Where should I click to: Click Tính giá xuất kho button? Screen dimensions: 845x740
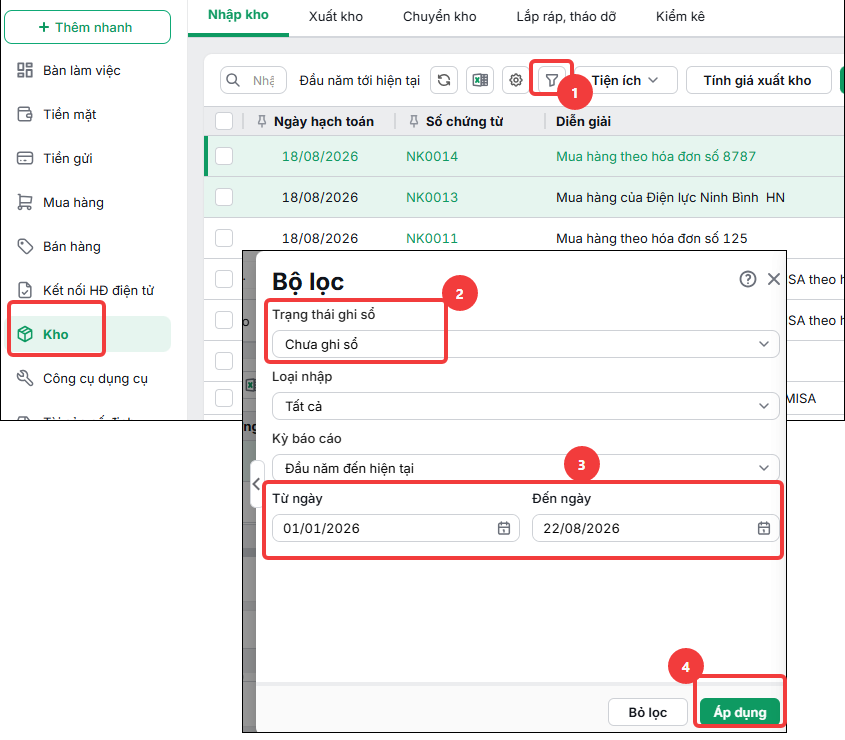click(758, 80)
